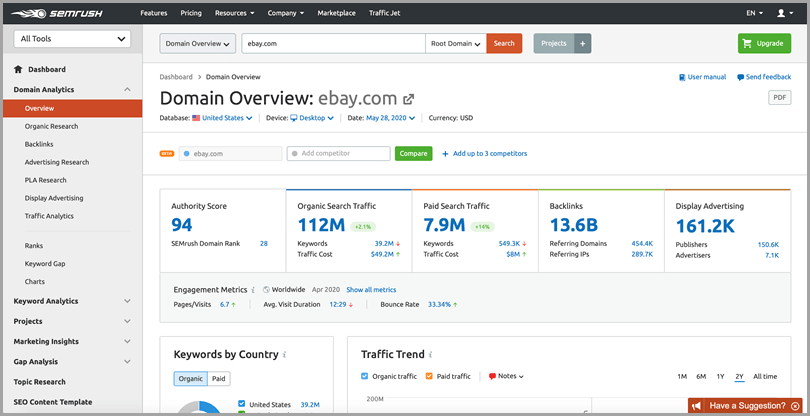Open Features in top menu

[153, 13]
